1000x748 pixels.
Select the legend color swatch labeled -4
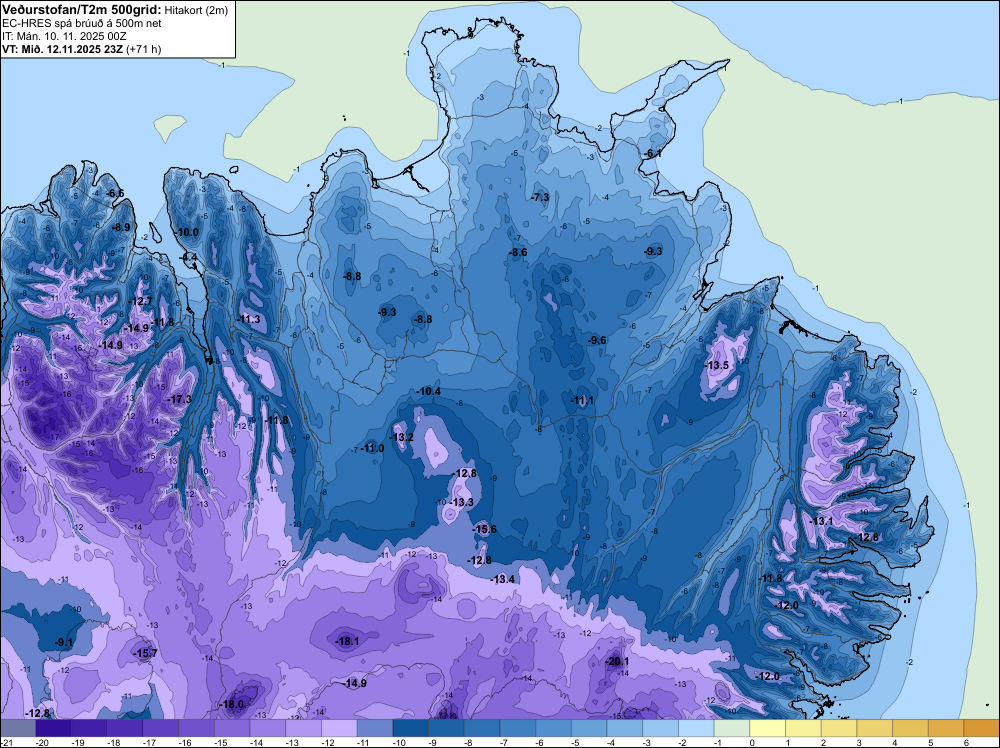pos(625,728)
